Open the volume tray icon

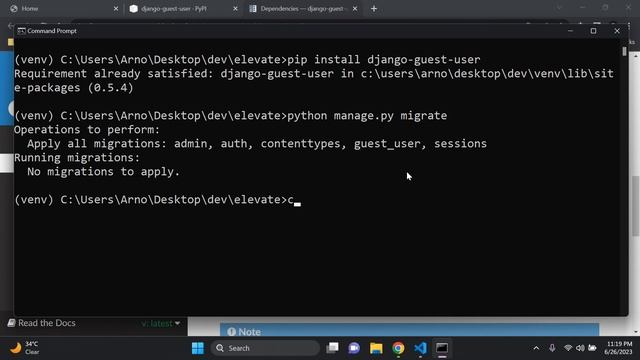click(x=580, y=348)
